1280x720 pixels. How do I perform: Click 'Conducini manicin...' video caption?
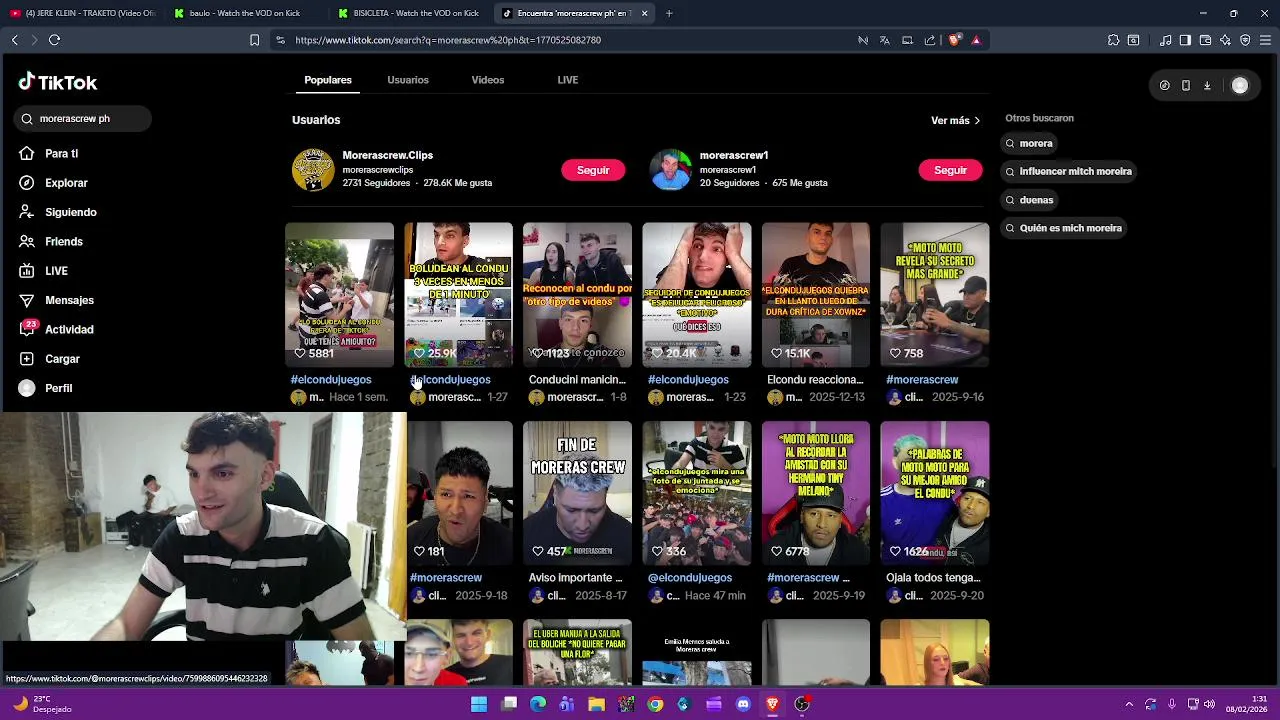577,380
